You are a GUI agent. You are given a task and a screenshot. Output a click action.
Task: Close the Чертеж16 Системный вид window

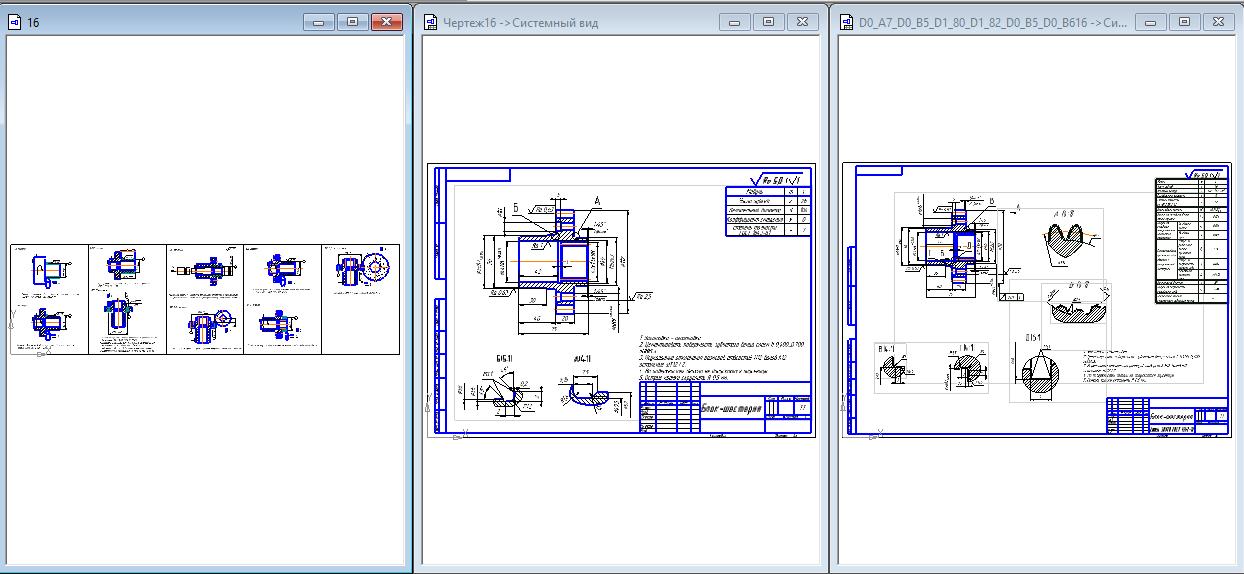pyautogui.click(x=801, y=21)
